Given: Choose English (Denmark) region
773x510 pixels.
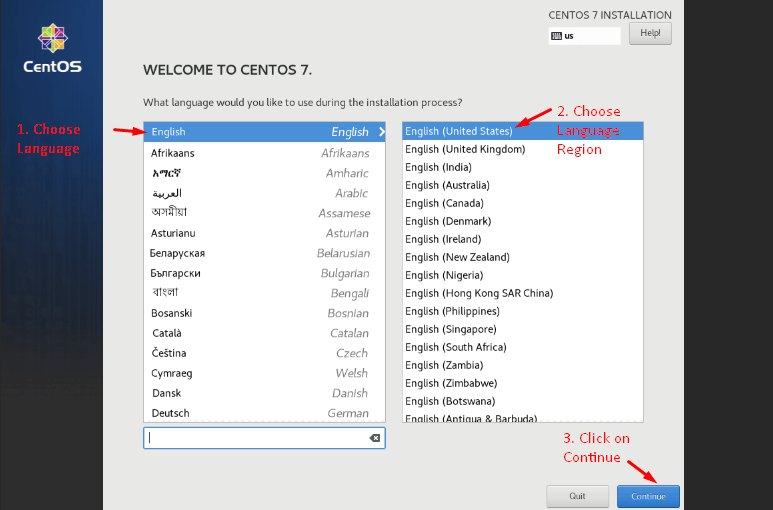Looking at the screenshot, I should [x=523, y=221].
